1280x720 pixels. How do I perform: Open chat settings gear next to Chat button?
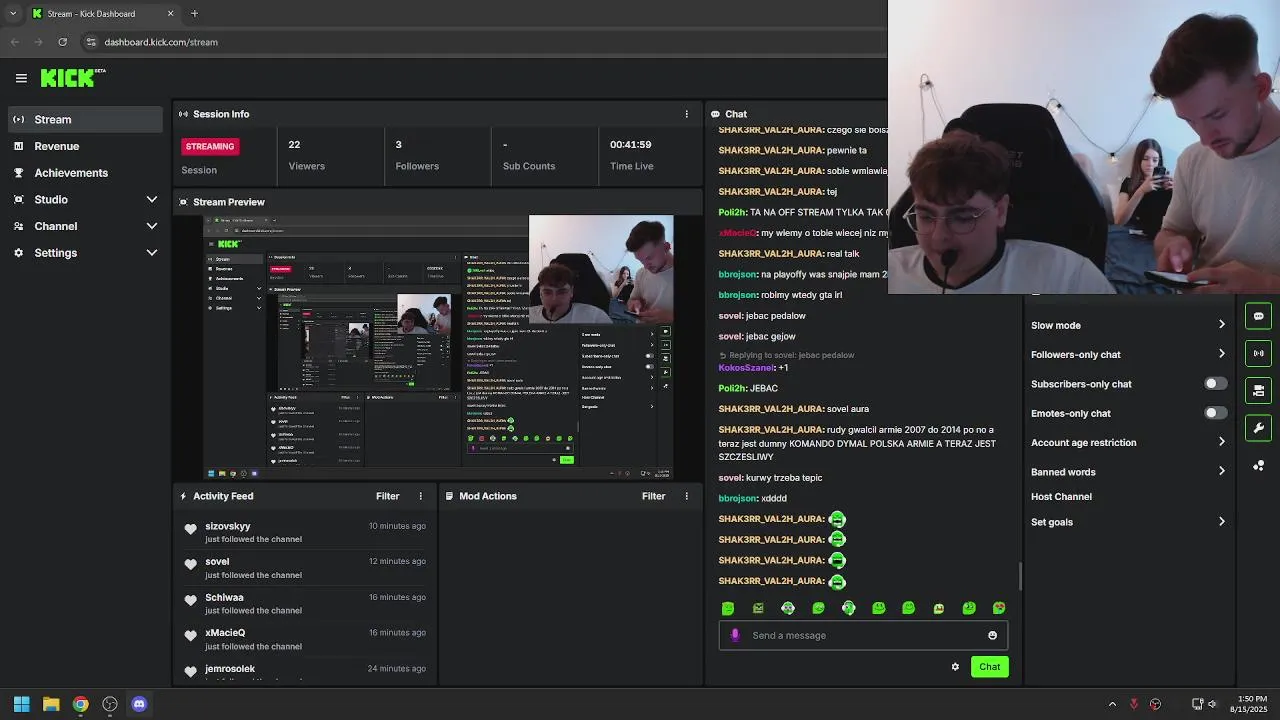click(x=955, y=667)
